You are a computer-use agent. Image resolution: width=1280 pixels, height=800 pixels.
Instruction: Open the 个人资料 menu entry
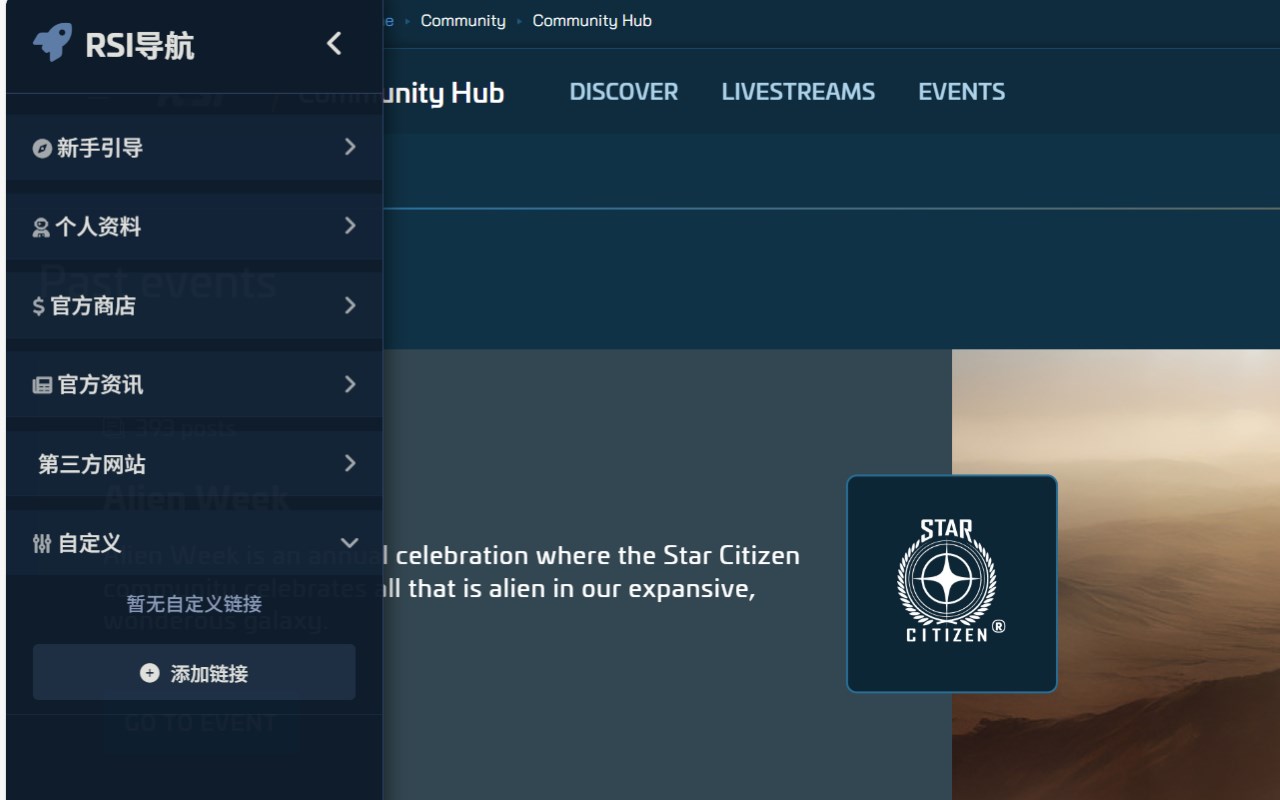194,227
